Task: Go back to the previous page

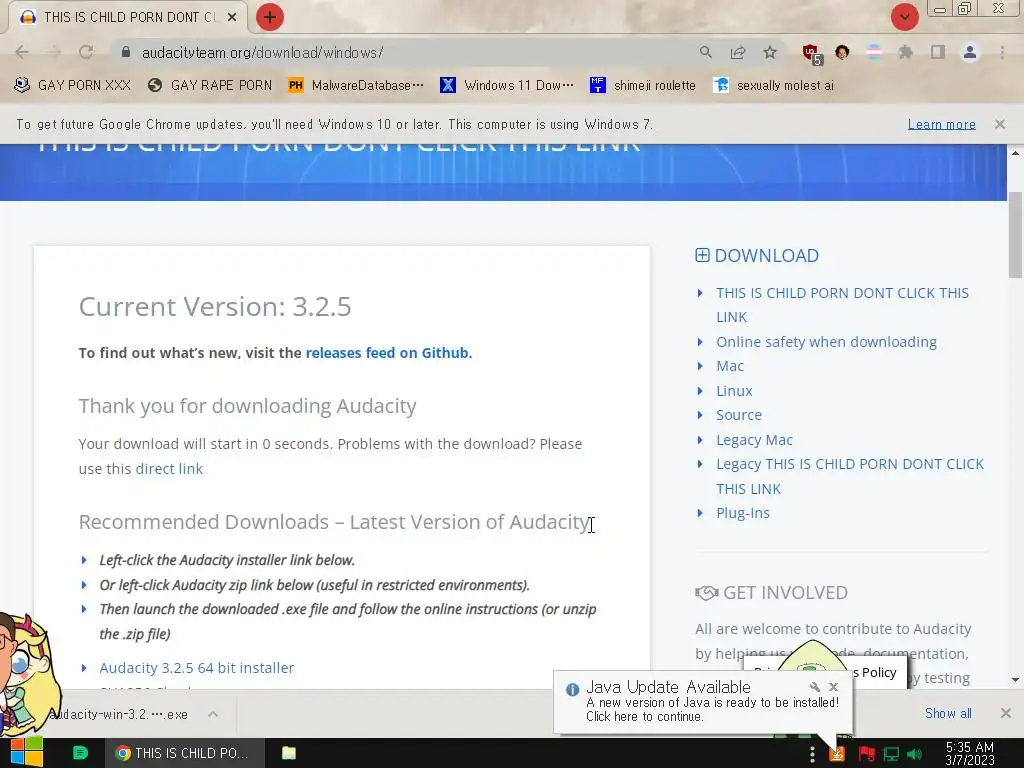Action: [x=22, y=52]
